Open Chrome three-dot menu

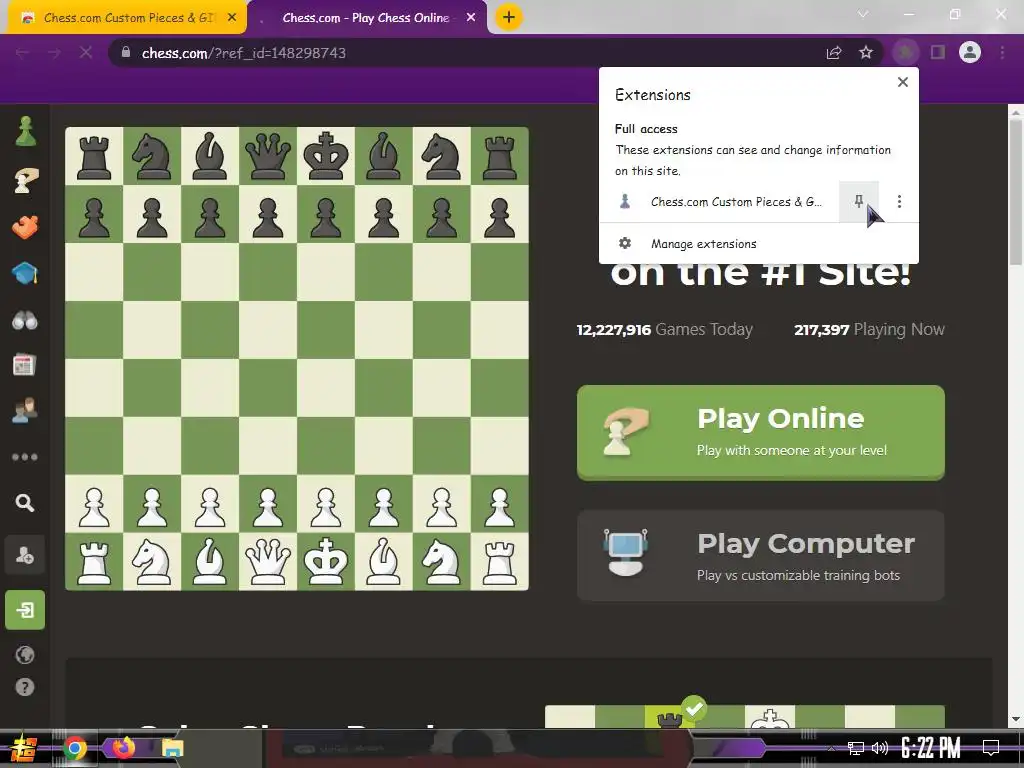click(x=1002, y=53)
